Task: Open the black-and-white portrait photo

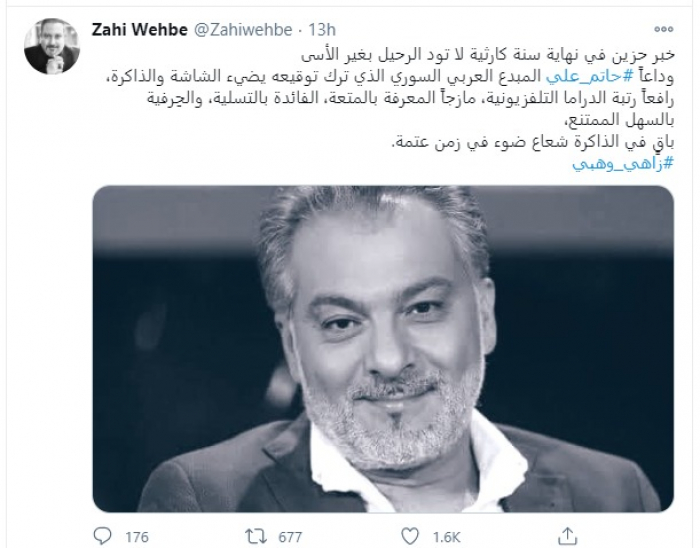Action: (383, 349)
